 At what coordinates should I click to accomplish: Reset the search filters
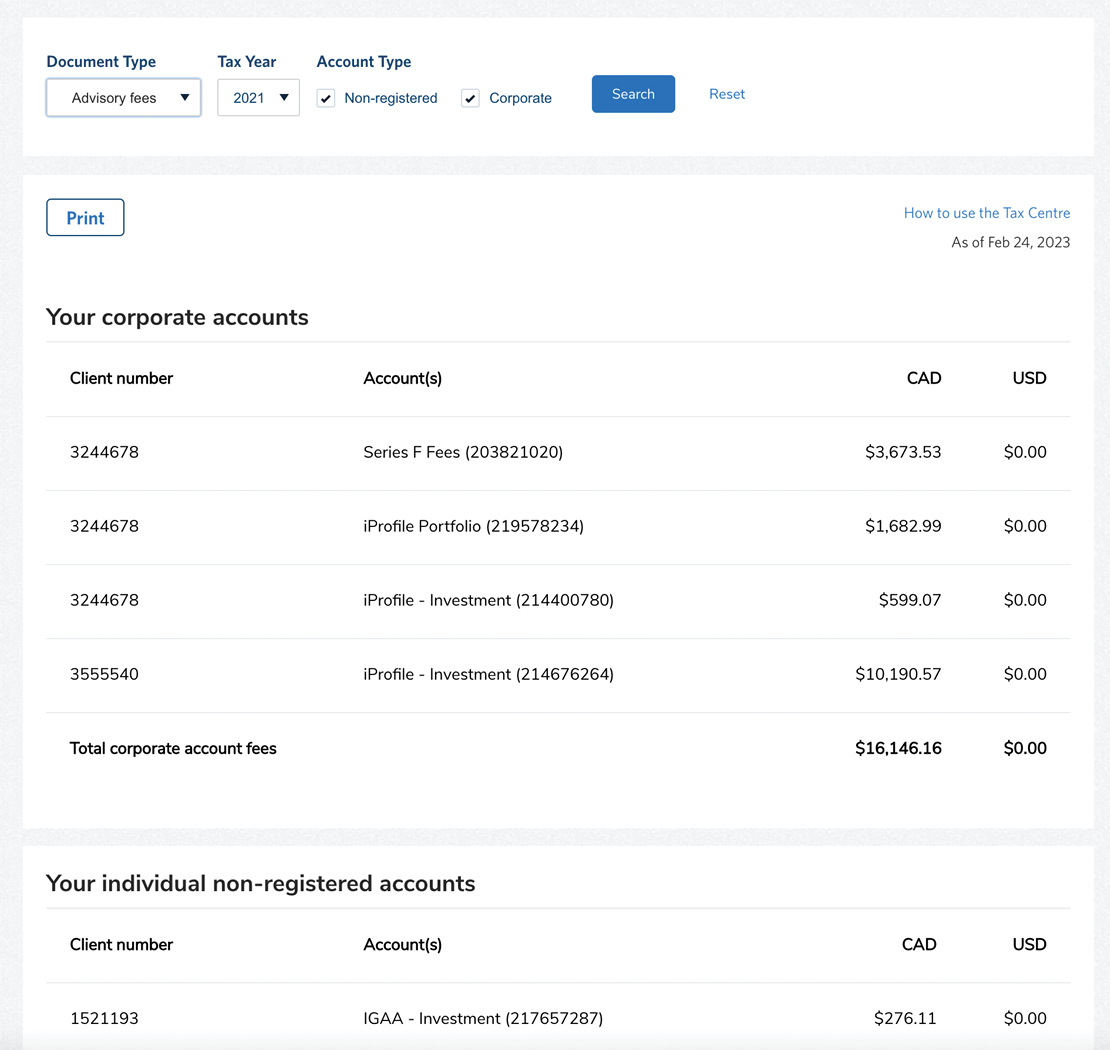(x=726, y=94)
